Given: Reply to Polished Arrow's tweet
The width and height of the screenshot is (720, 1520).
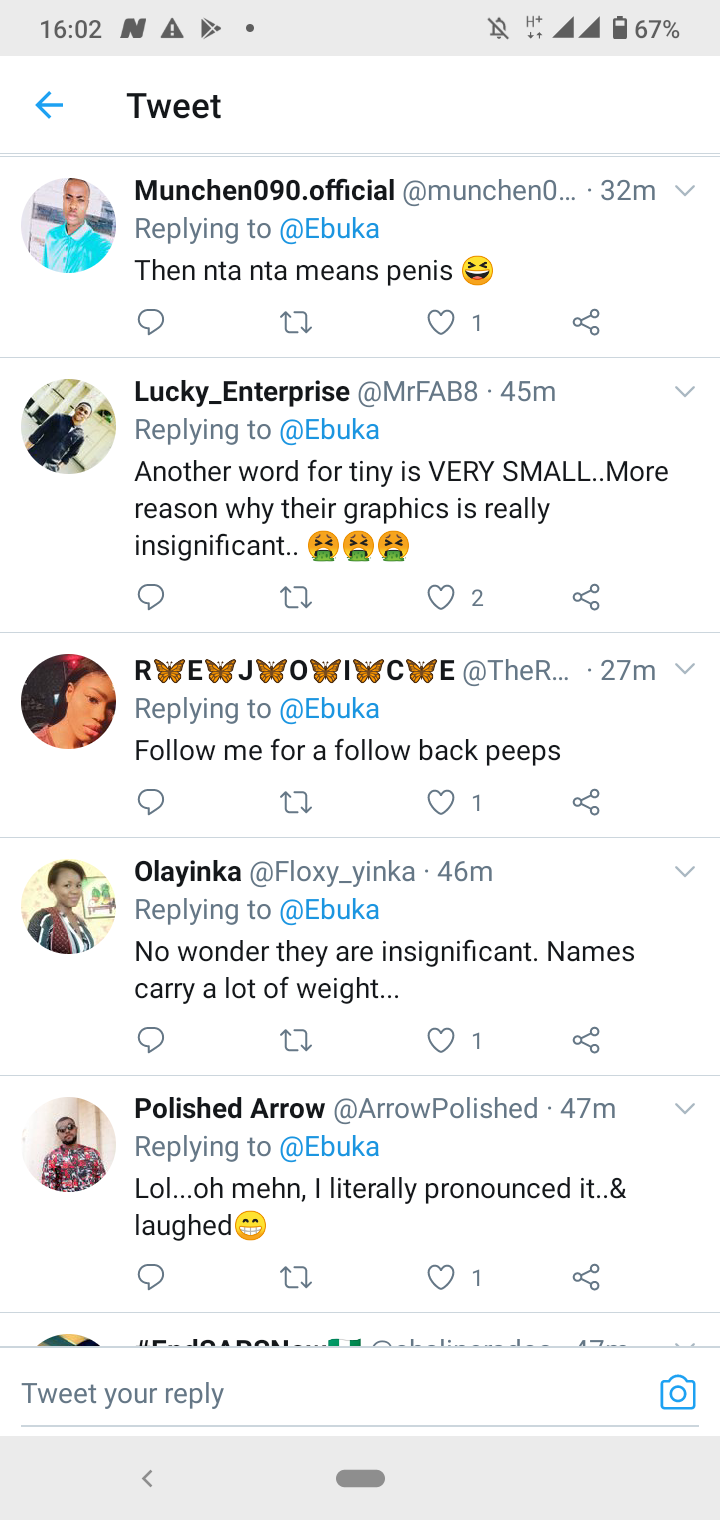Looking at the screenshot, I should pos(151,1277).
